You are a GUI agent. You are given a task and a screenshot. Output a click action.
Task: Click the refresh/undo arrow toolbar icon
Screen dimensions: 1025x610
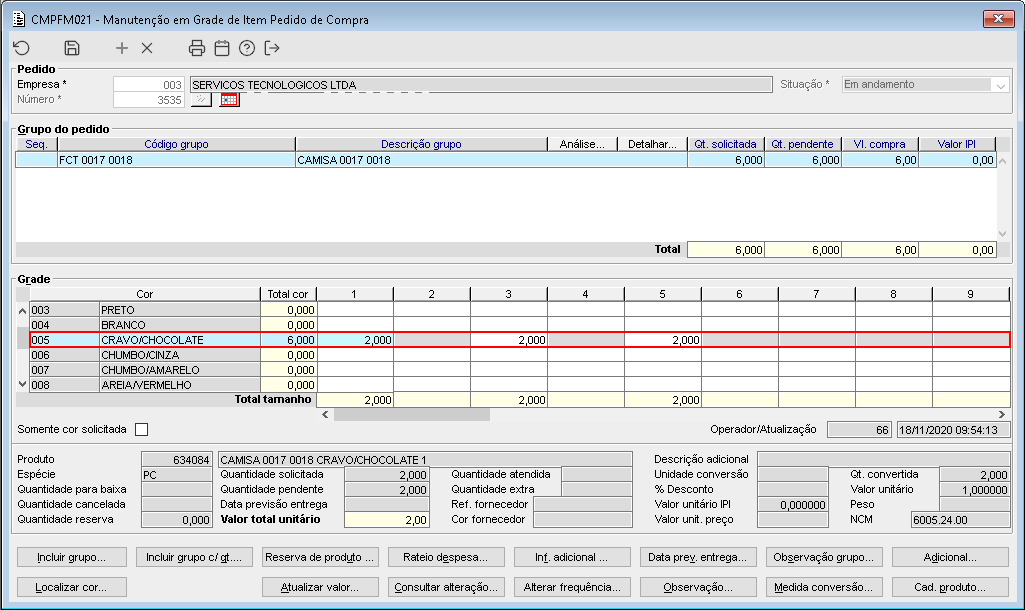[21, 48]
